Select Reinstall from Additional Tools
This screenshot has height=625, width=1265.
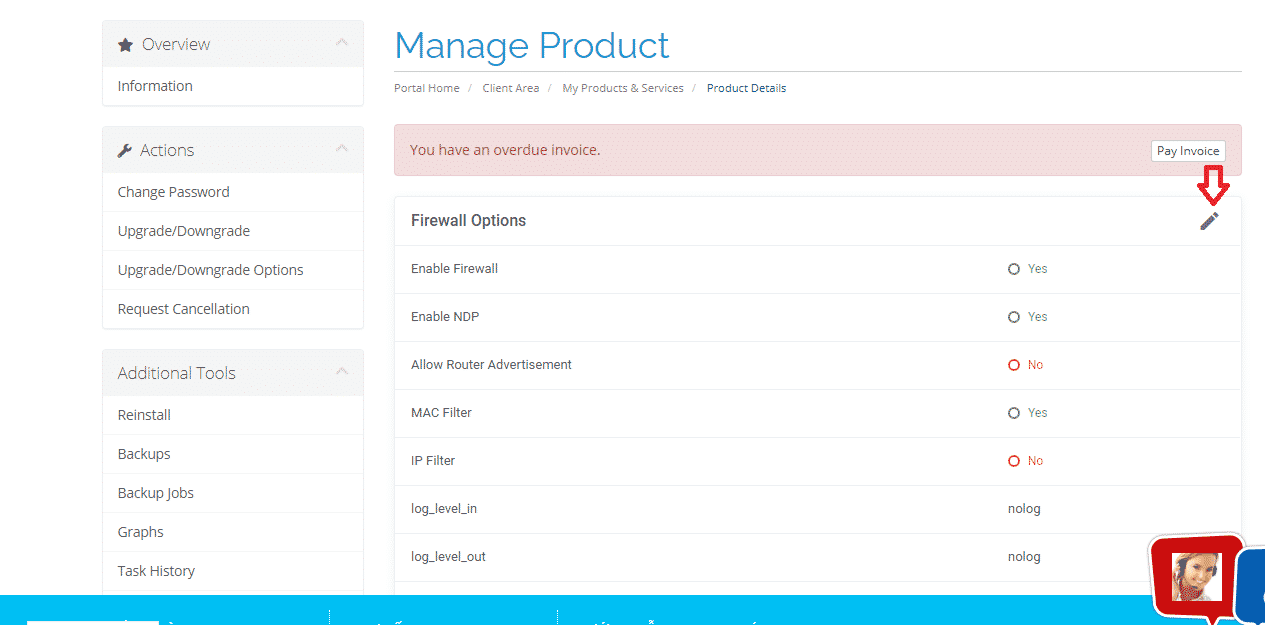coord(144,415)
